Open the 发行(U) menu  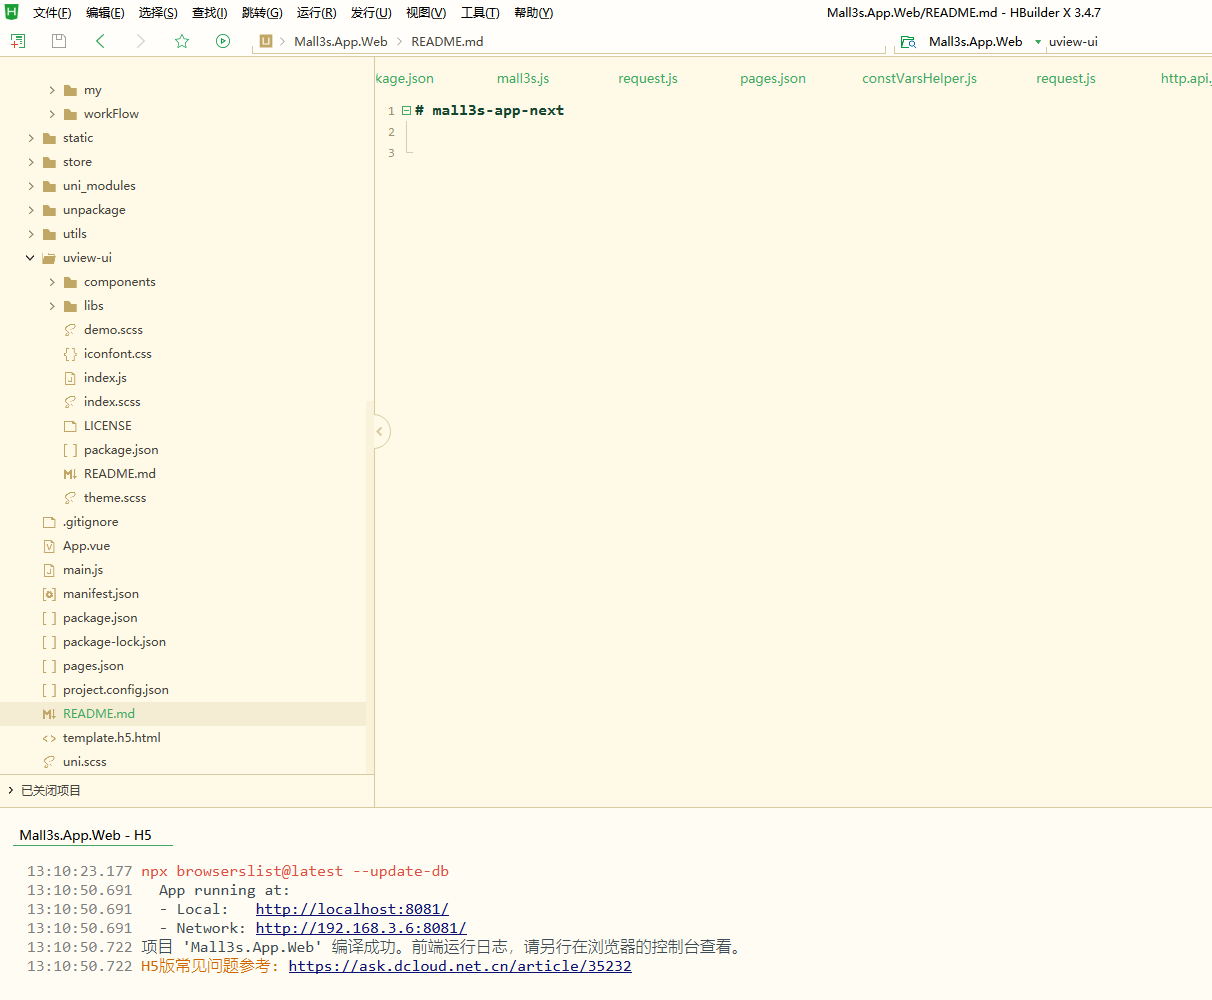pos(371,13)
